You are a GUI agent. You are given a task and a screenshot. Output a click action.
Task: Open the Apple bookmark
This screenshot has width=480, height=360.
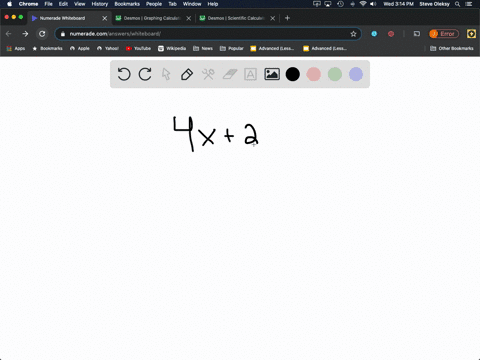click(80, 48)
